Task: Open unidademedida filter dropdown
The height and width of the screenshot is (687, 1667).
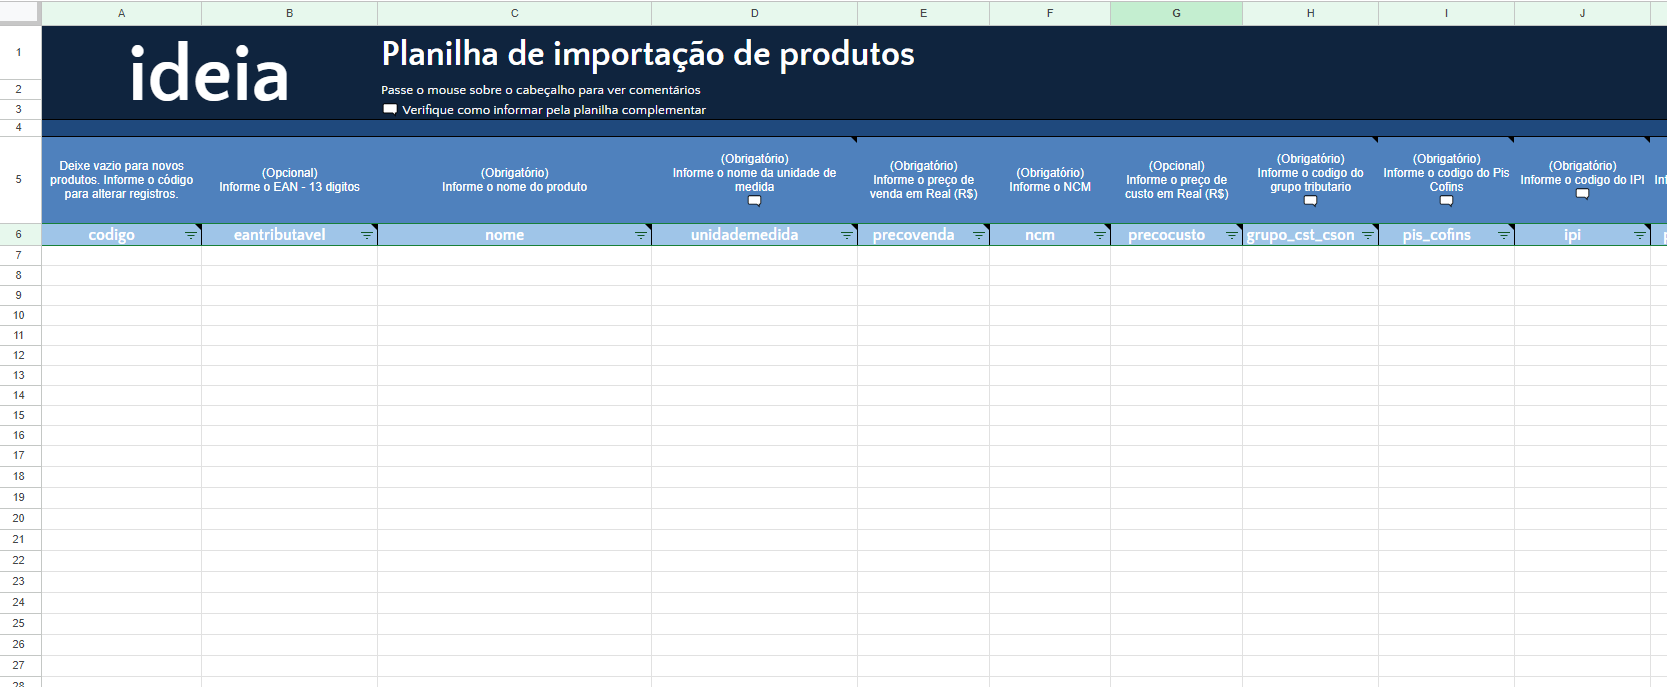Action: (x=847, y=235)
